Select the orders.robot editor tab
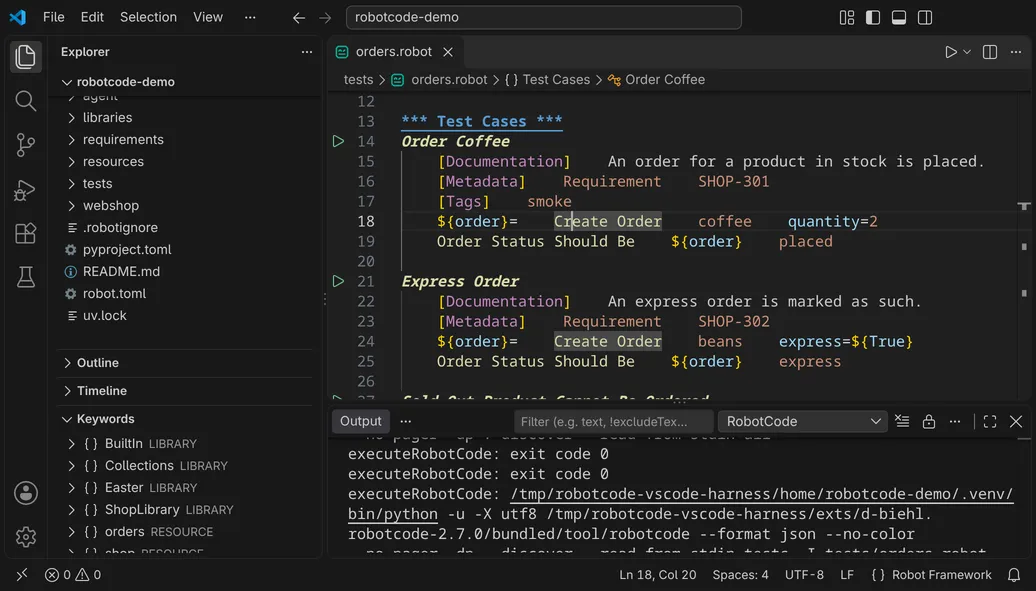This screenshot has height=591, width=1036. [x=393, y=52]
